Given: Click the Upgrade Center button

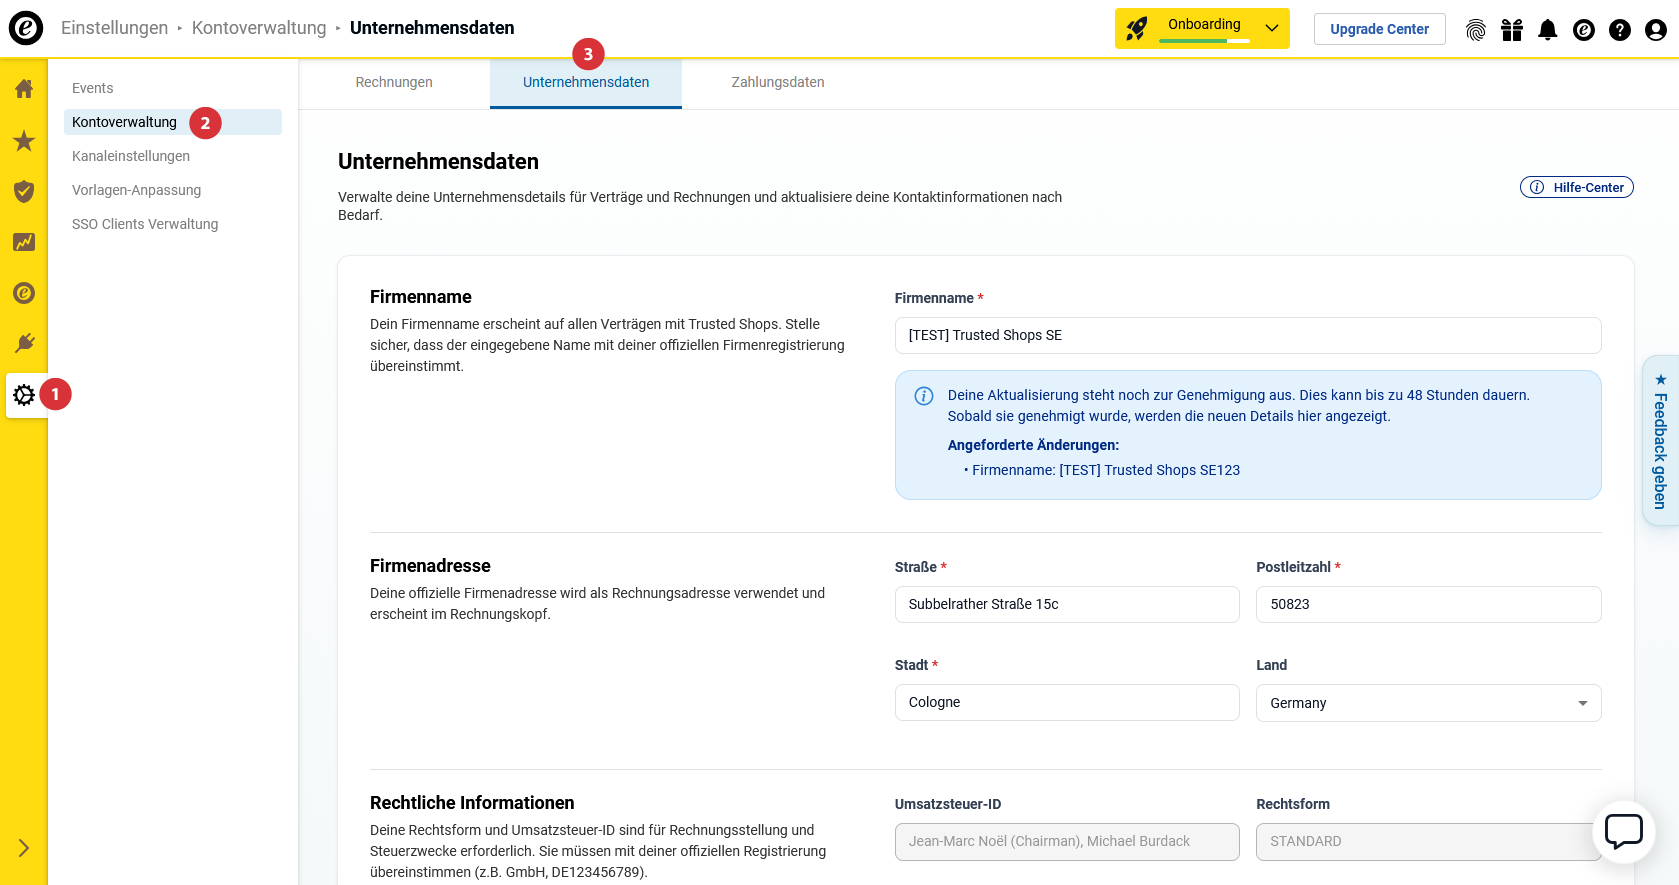Looking at the screenshot, I should (1378, 29).
